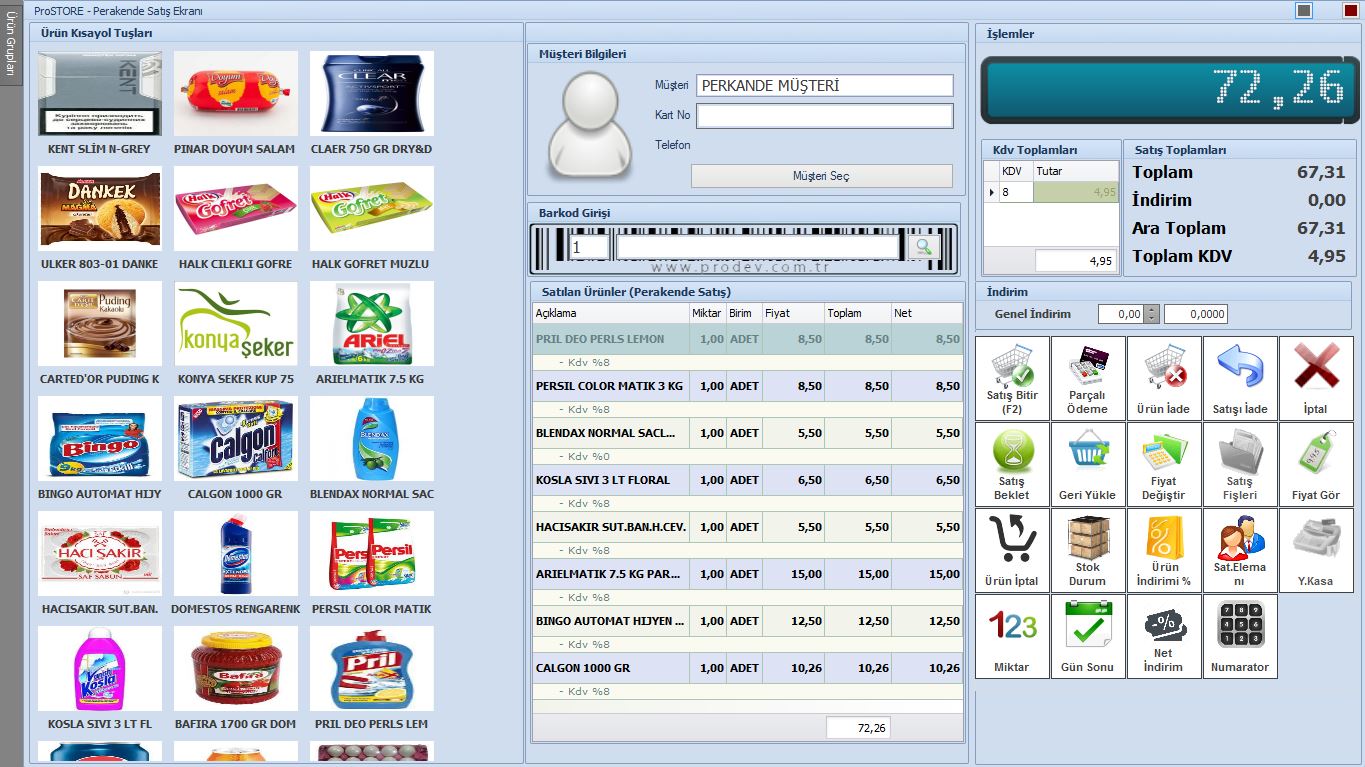Screen dimensions: 1365x767
Task: Click the Müşteri Seç button
Action: [x=821, y=176]
